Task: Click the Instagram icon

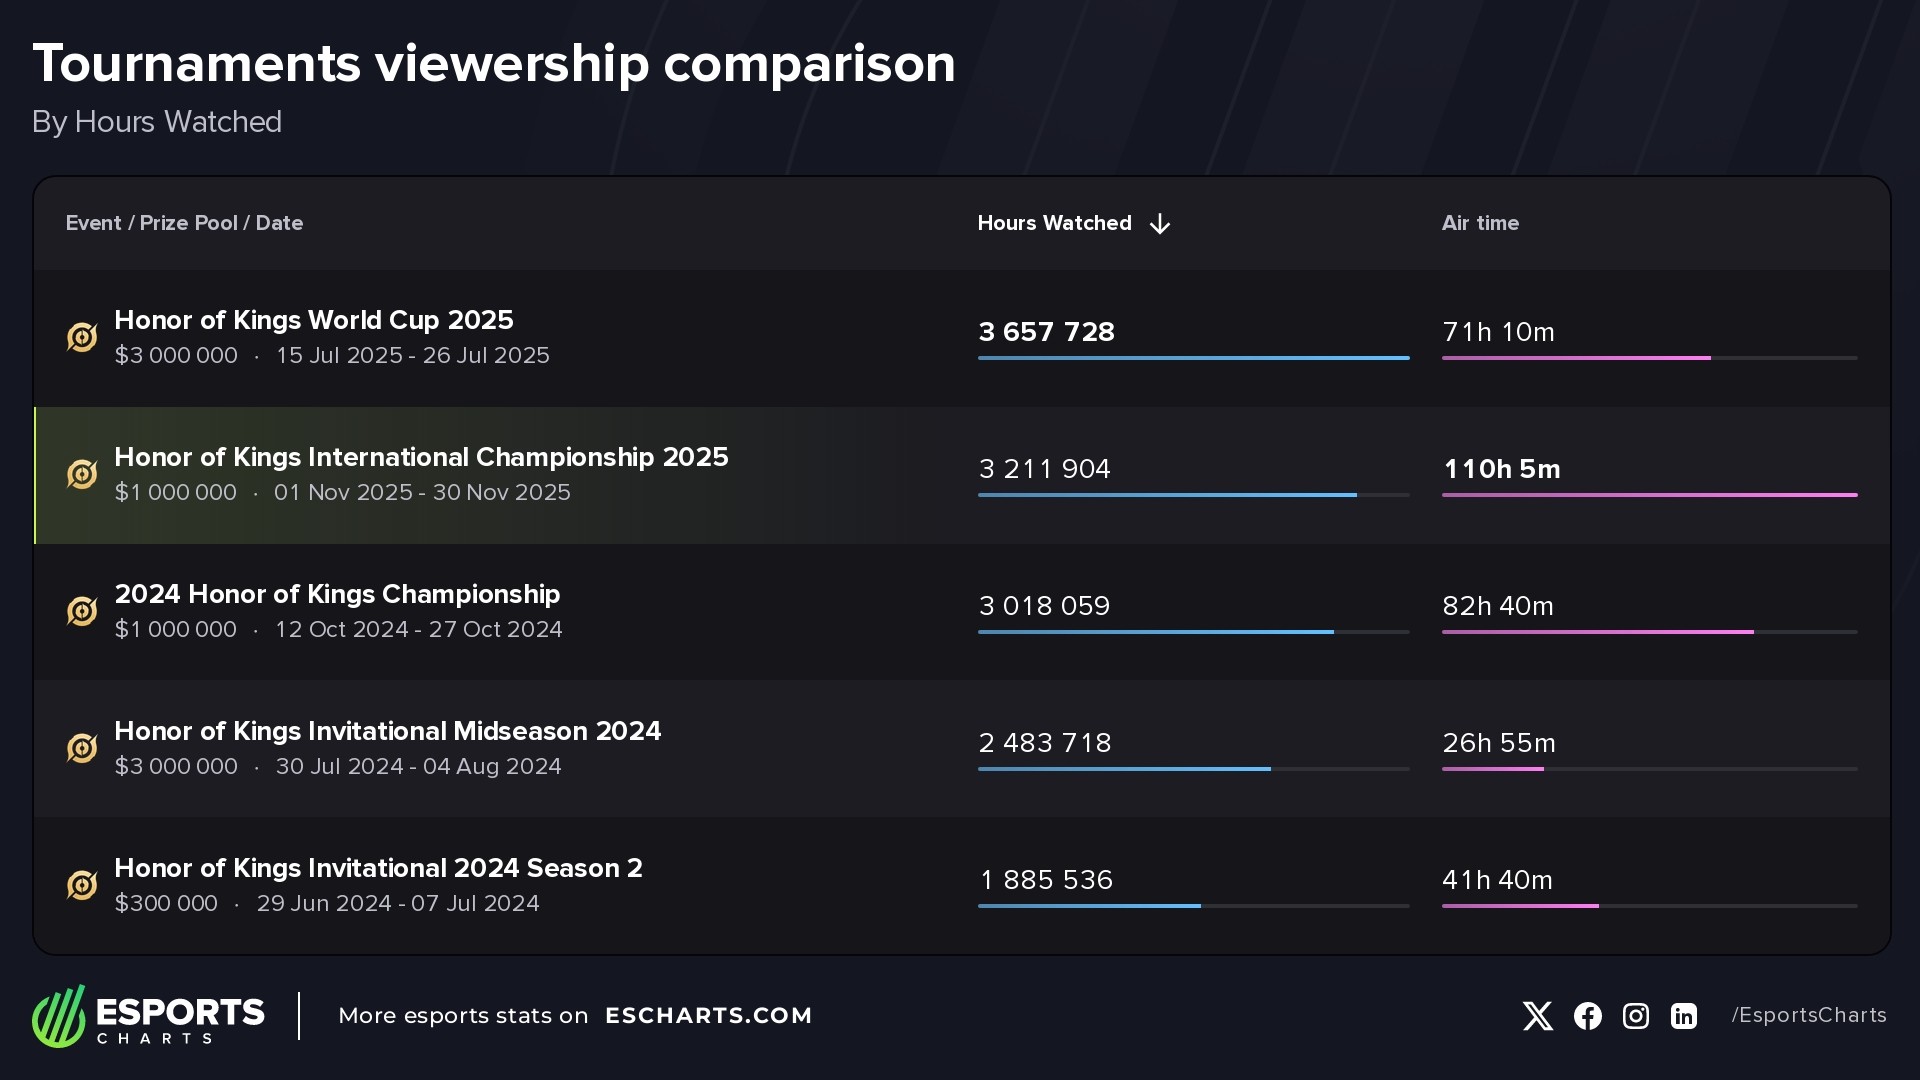Action: click(1635, 1016)
